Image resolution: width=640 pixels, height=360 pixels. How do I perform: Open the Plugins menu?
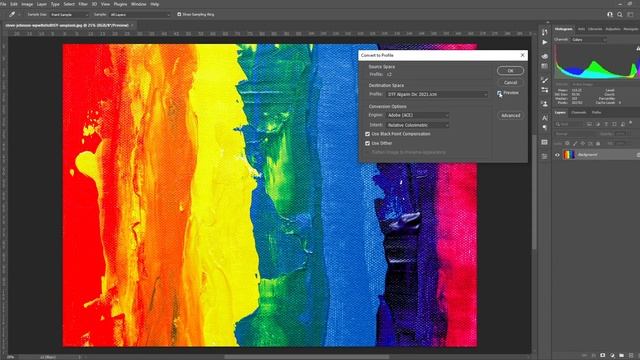(x=120, y=4)
